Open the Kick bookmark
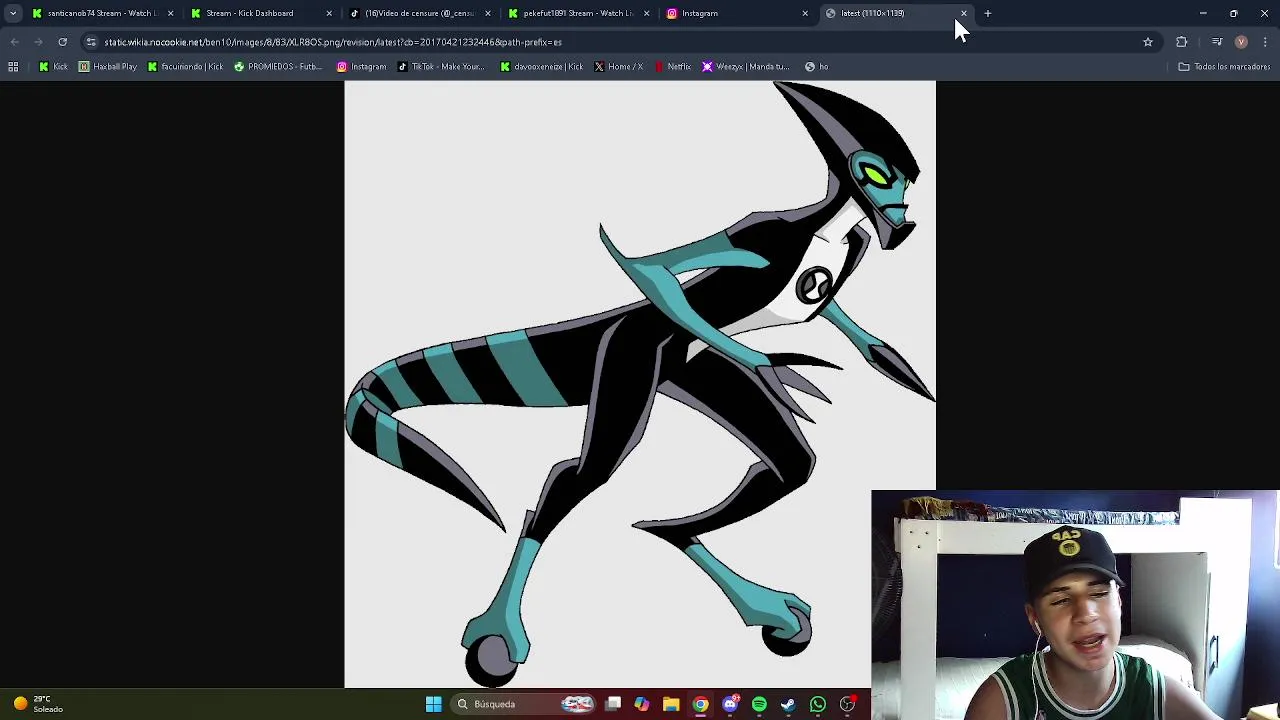 click(53, 67)
